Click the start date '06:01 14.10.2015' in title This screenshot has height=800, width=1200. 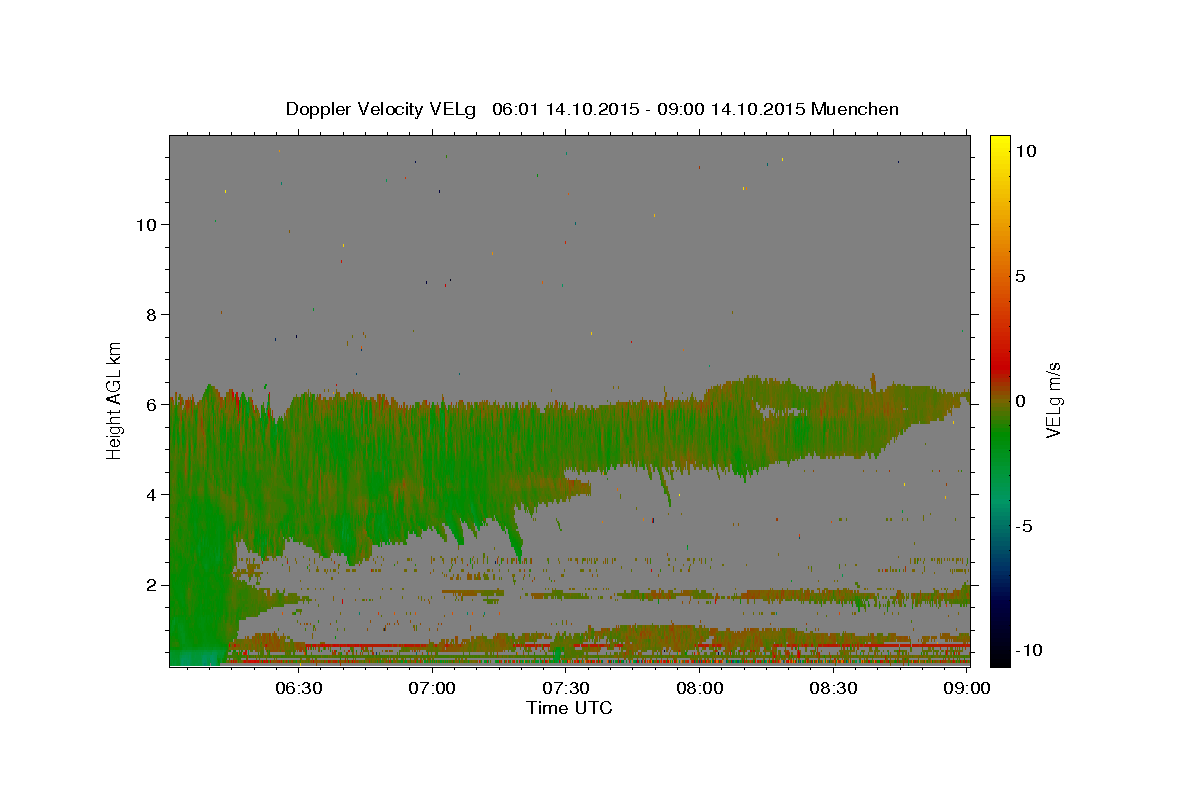click(x=564, y=109)
